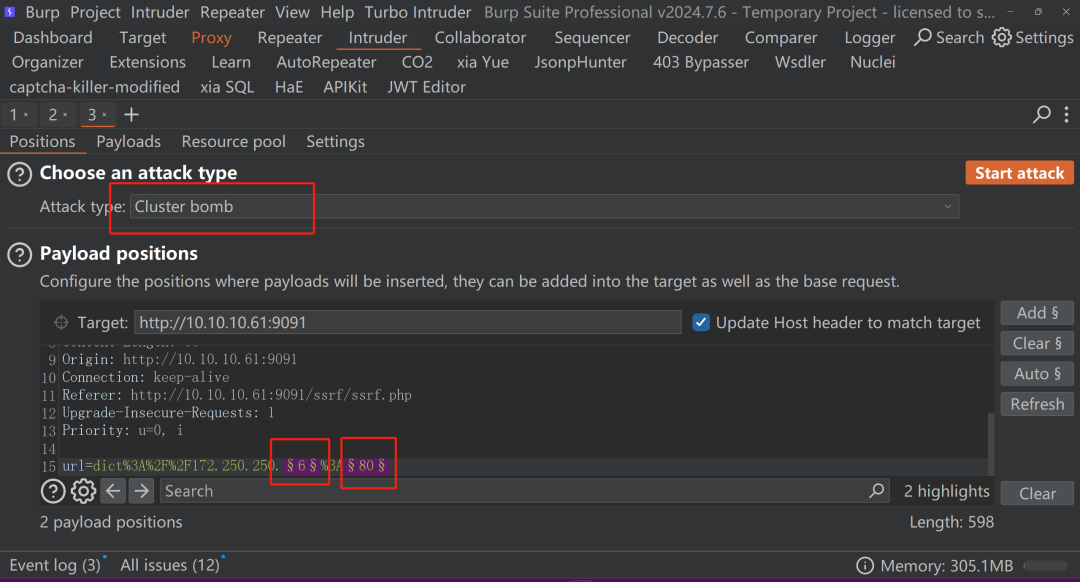Open help for Payload positions
The height and width of the screenshot is (582, 1080).
pyautogui.click(x=19, y=255)
